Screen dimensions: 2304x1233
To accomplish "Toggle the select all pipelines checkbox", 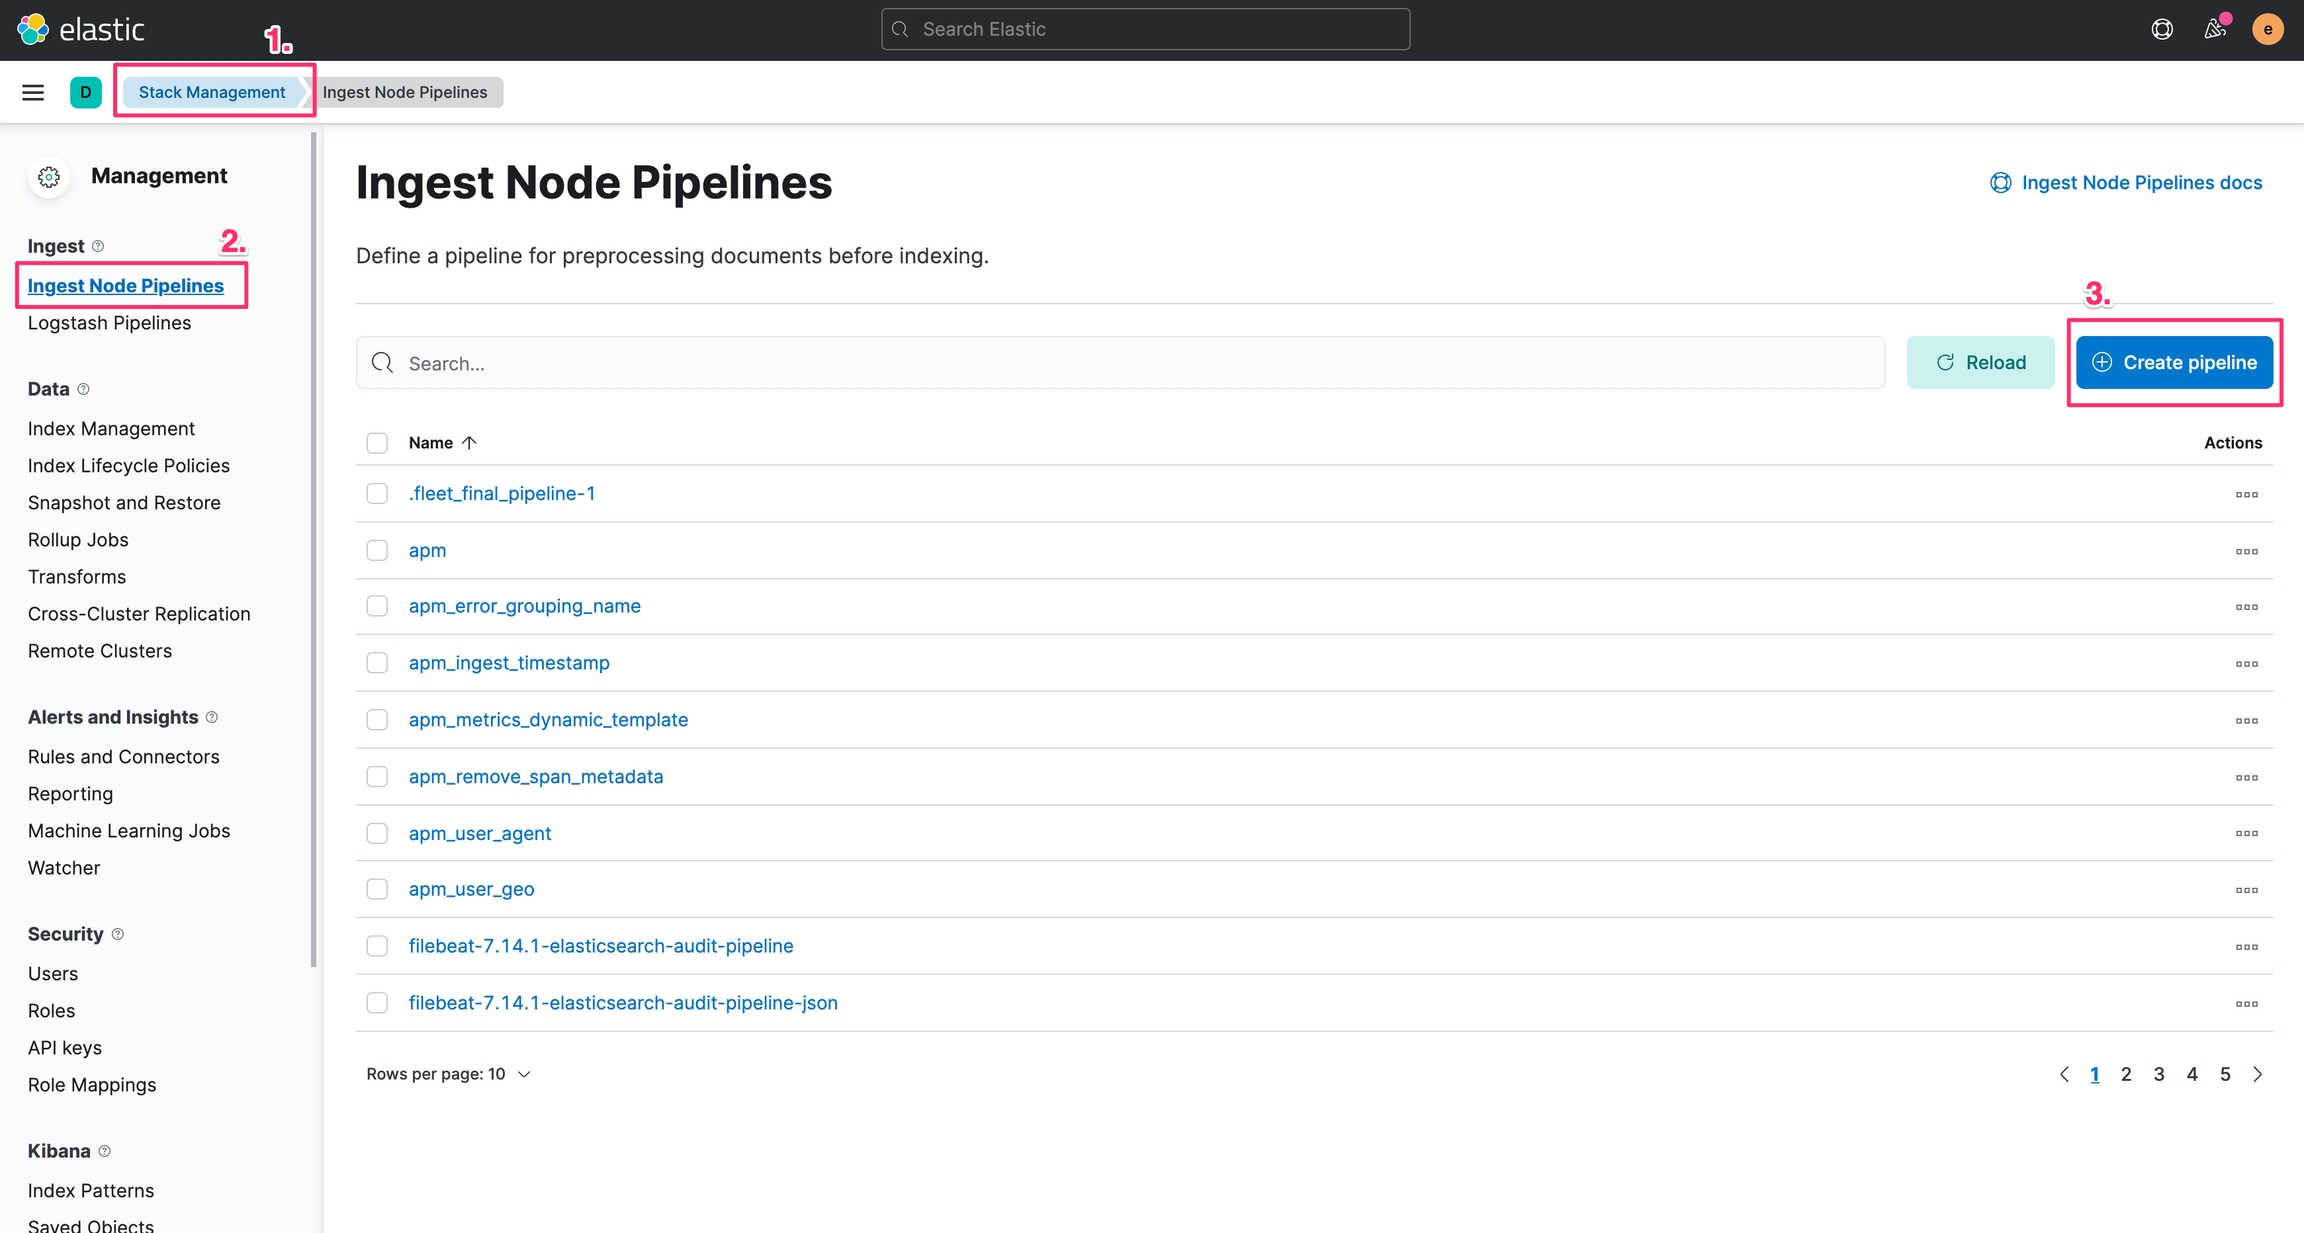I will click(x=377, y=443).
